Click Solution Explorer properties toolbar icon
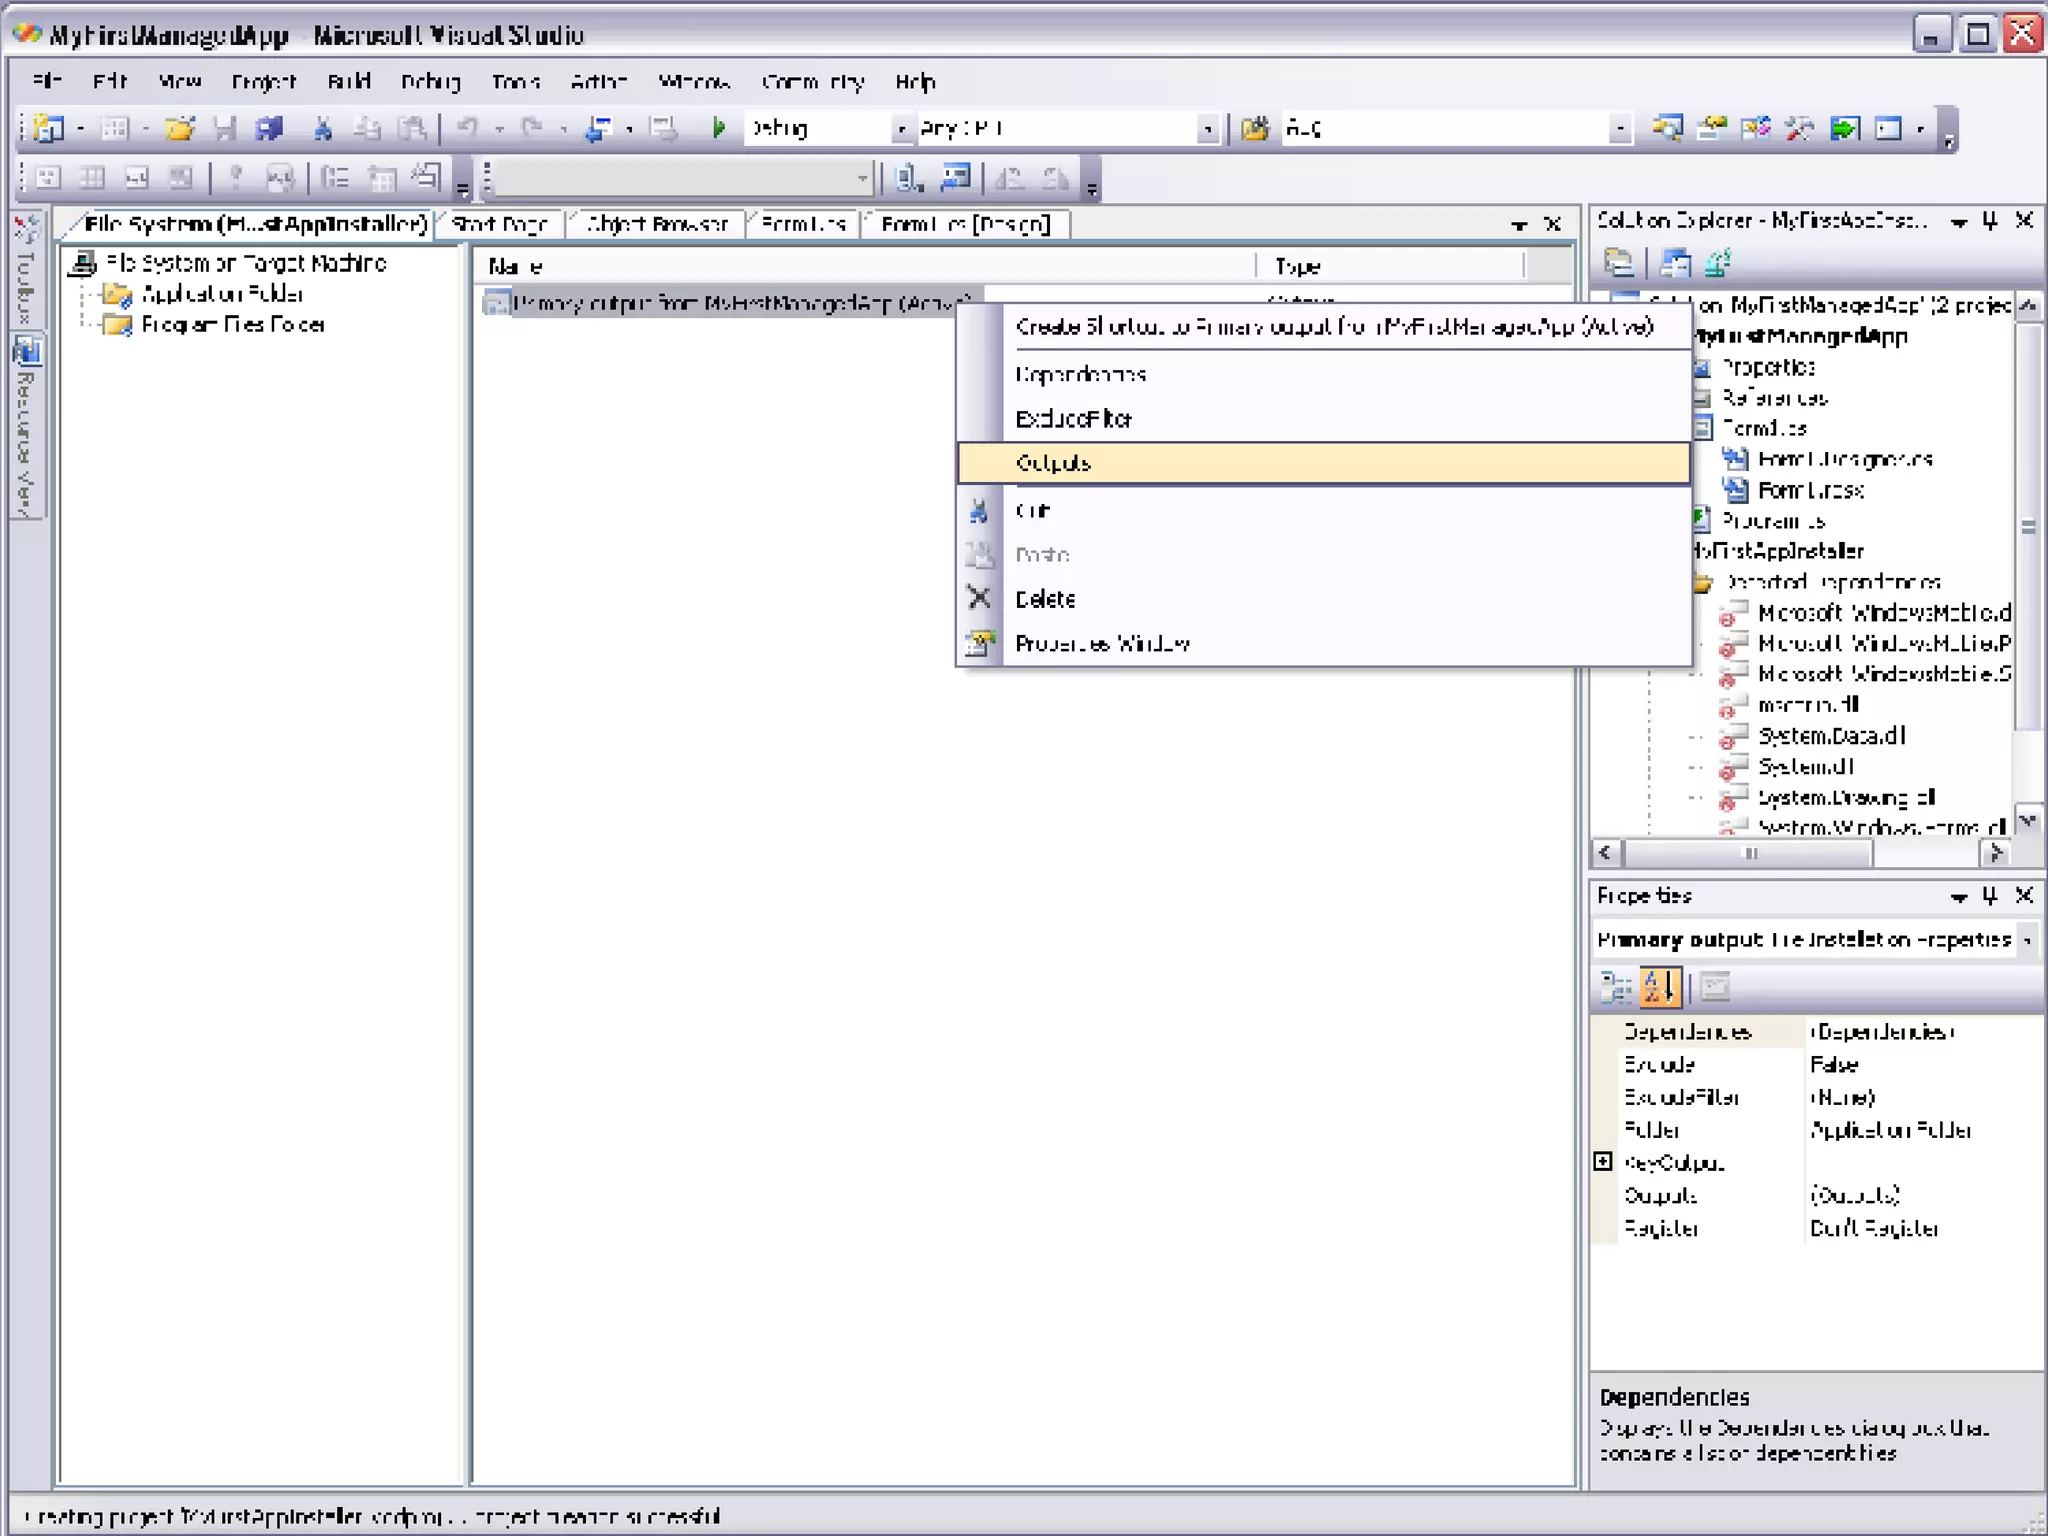Screen dimensions: 2048x1536 click(x=1618, y=264)
